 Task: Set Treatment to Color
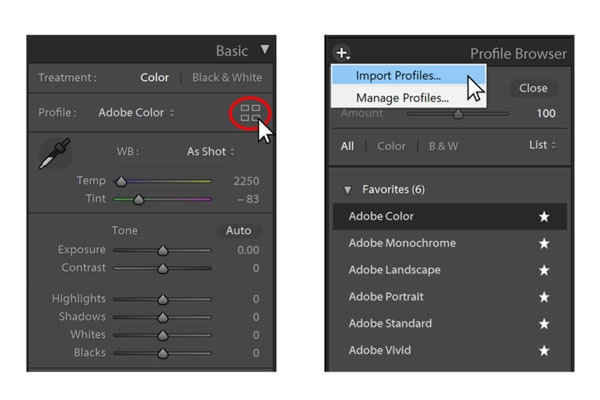tap(154, 77)
